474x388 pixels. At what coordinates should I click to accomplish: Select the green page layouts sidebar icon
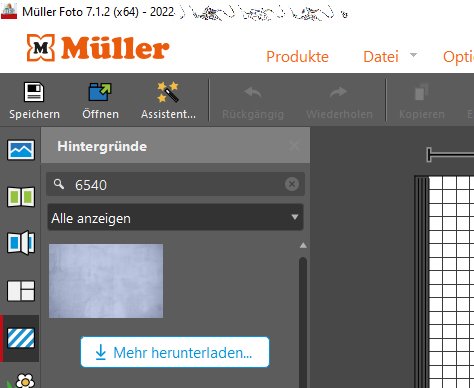coord(21,197)
